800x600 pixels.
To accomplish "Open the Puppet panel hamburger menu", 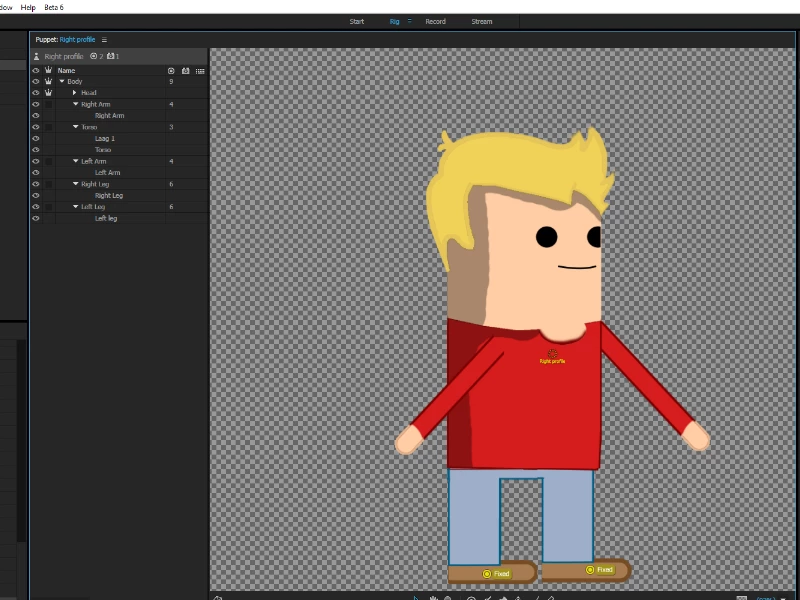I will [104, 40].
